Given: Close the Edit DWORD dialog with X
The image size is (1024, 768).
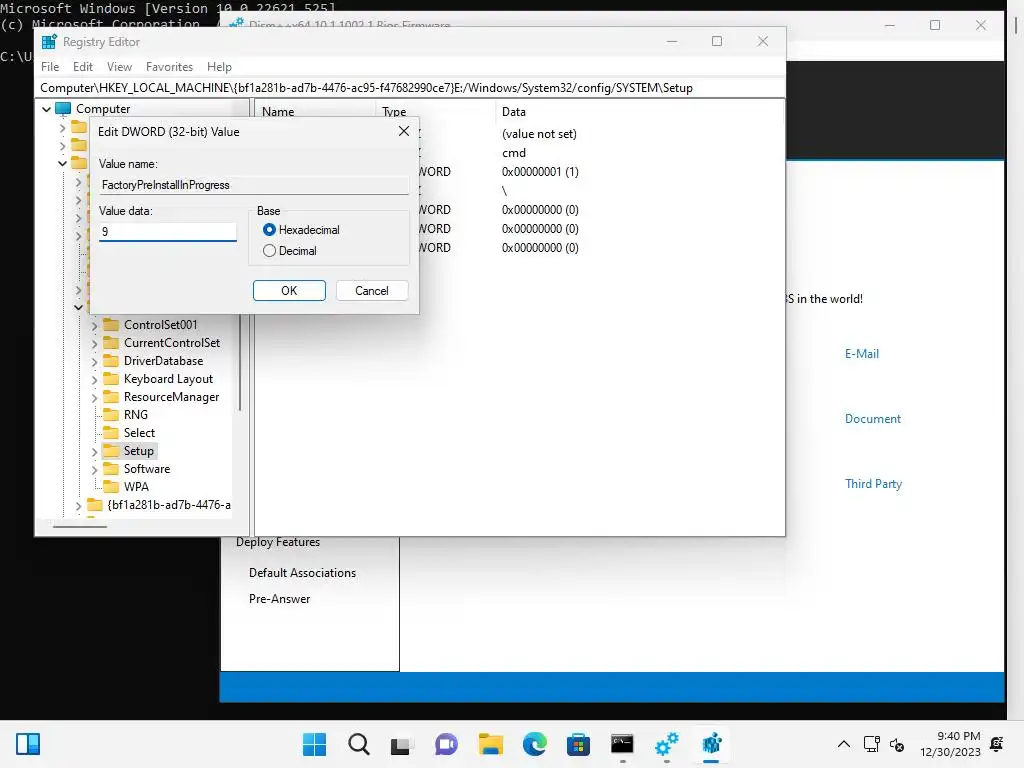Looking at the screenshot, I should tap(404, 131).
